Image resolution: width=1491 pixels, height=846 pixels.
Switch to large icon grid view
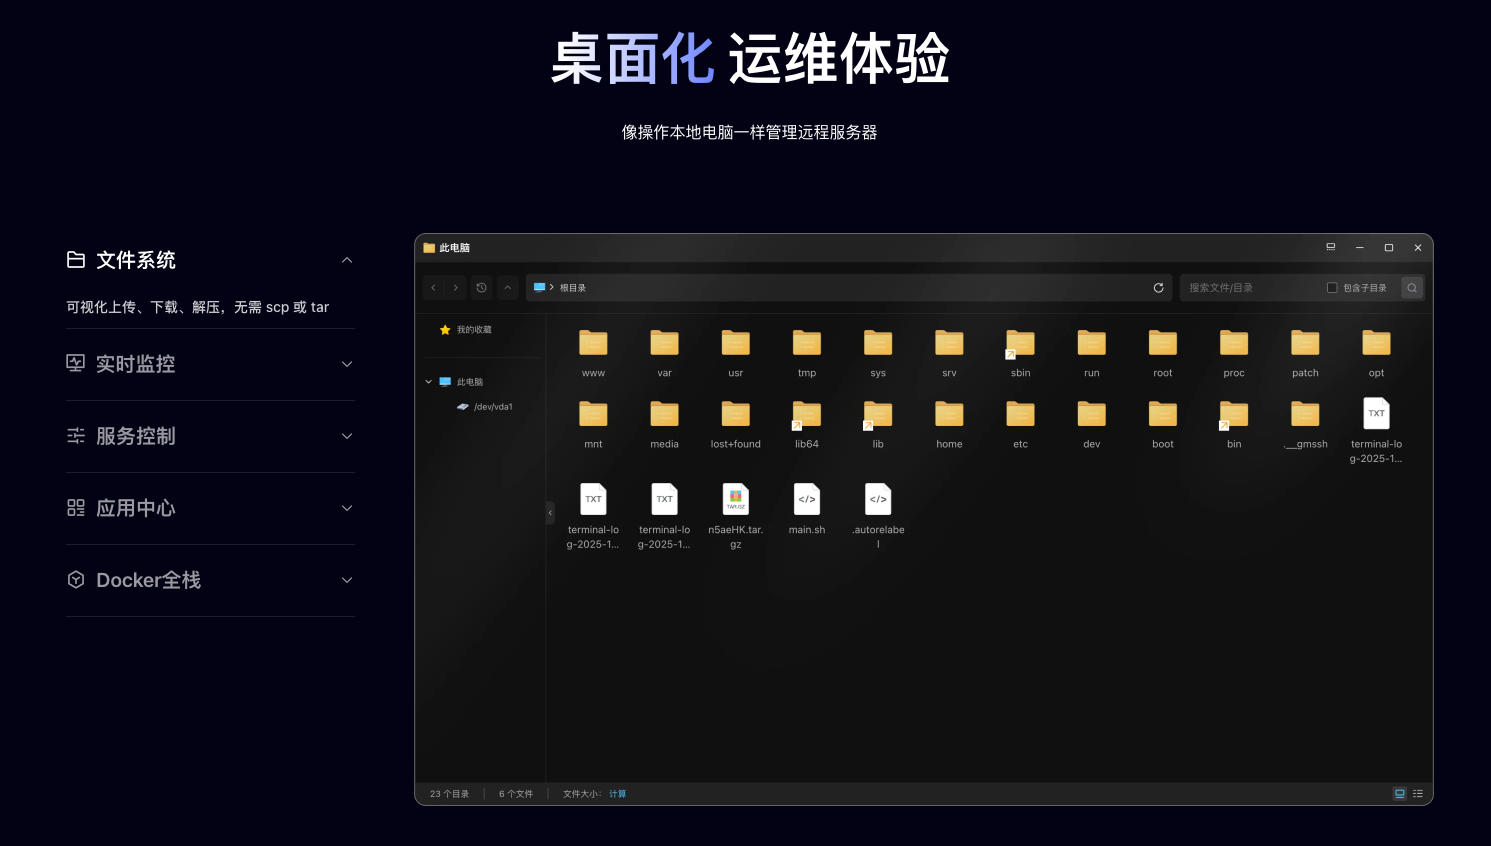click(1399, 794)
